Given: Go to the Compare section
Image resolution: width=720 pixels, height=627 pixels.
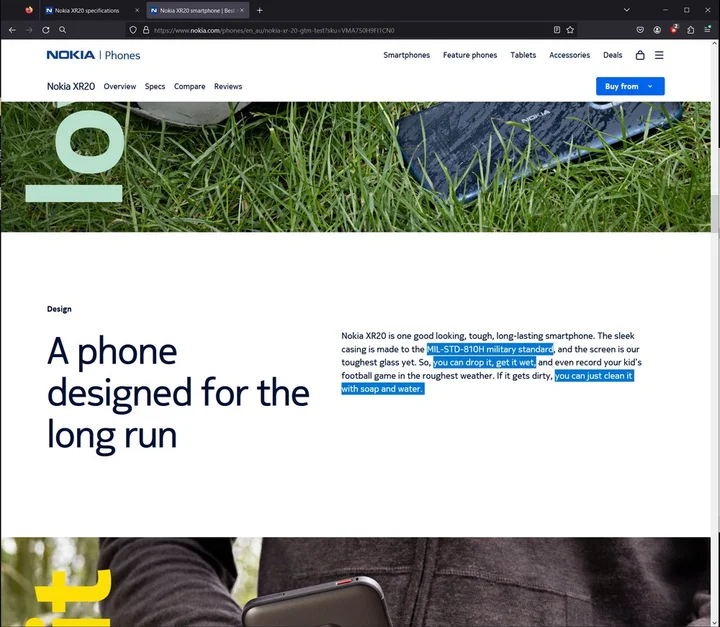Looking at the screenshot, I should (190, 86).
